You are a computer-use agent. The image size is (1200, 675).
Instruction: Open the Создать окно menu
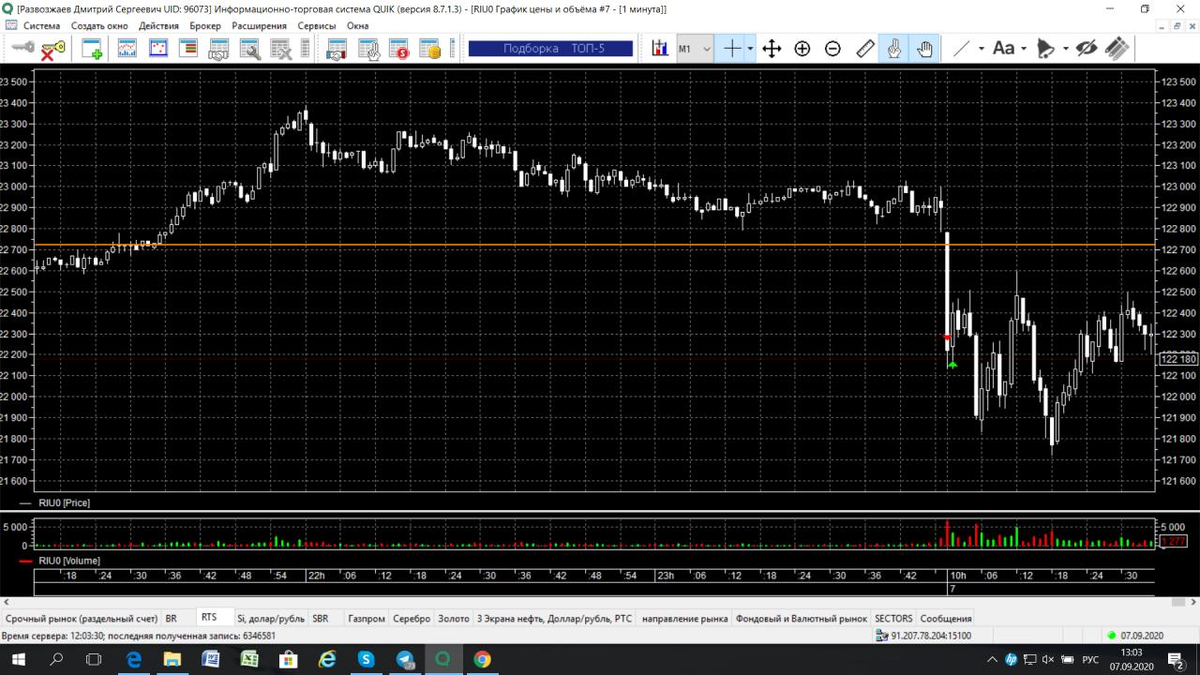[x=98, y=25]
